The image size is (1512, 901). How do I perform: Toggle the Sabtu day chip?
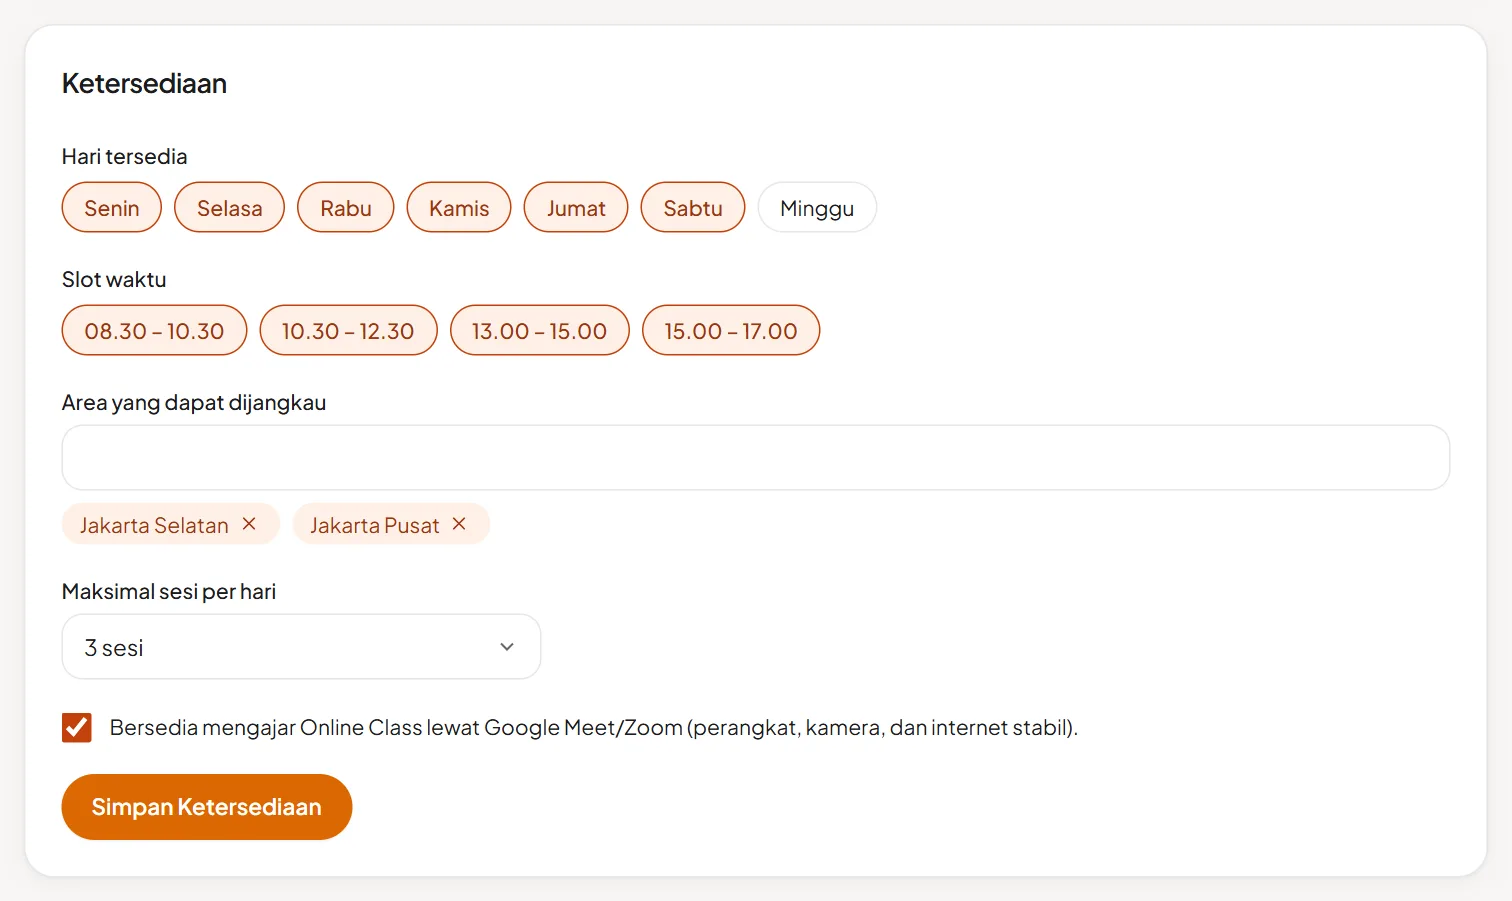pyautogui.click(x=693, y=208)
